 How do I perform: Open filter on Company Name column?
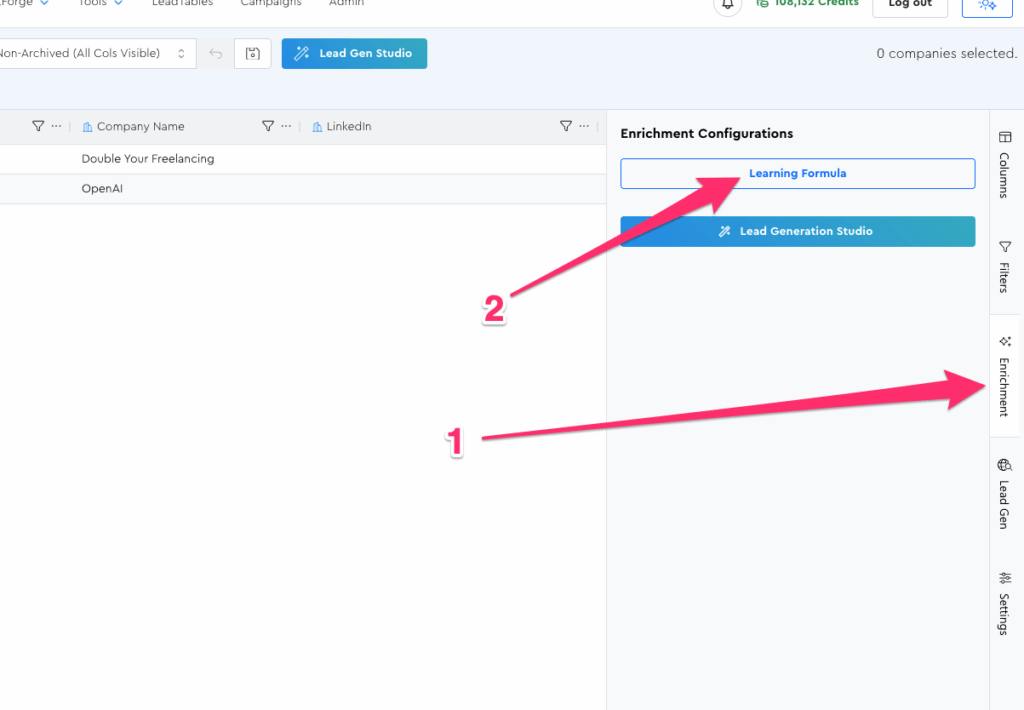(x=268, y=126)
